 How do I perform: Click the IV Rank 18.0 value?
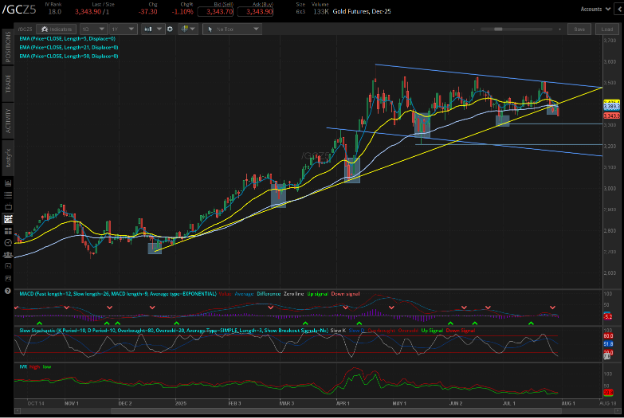point(55,12)
